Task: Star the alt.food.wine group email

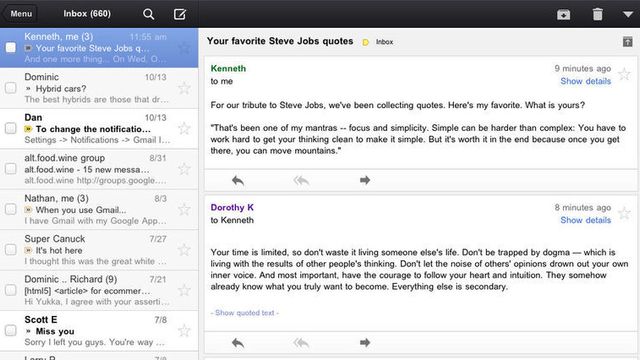Action: (x=184, y=169)
